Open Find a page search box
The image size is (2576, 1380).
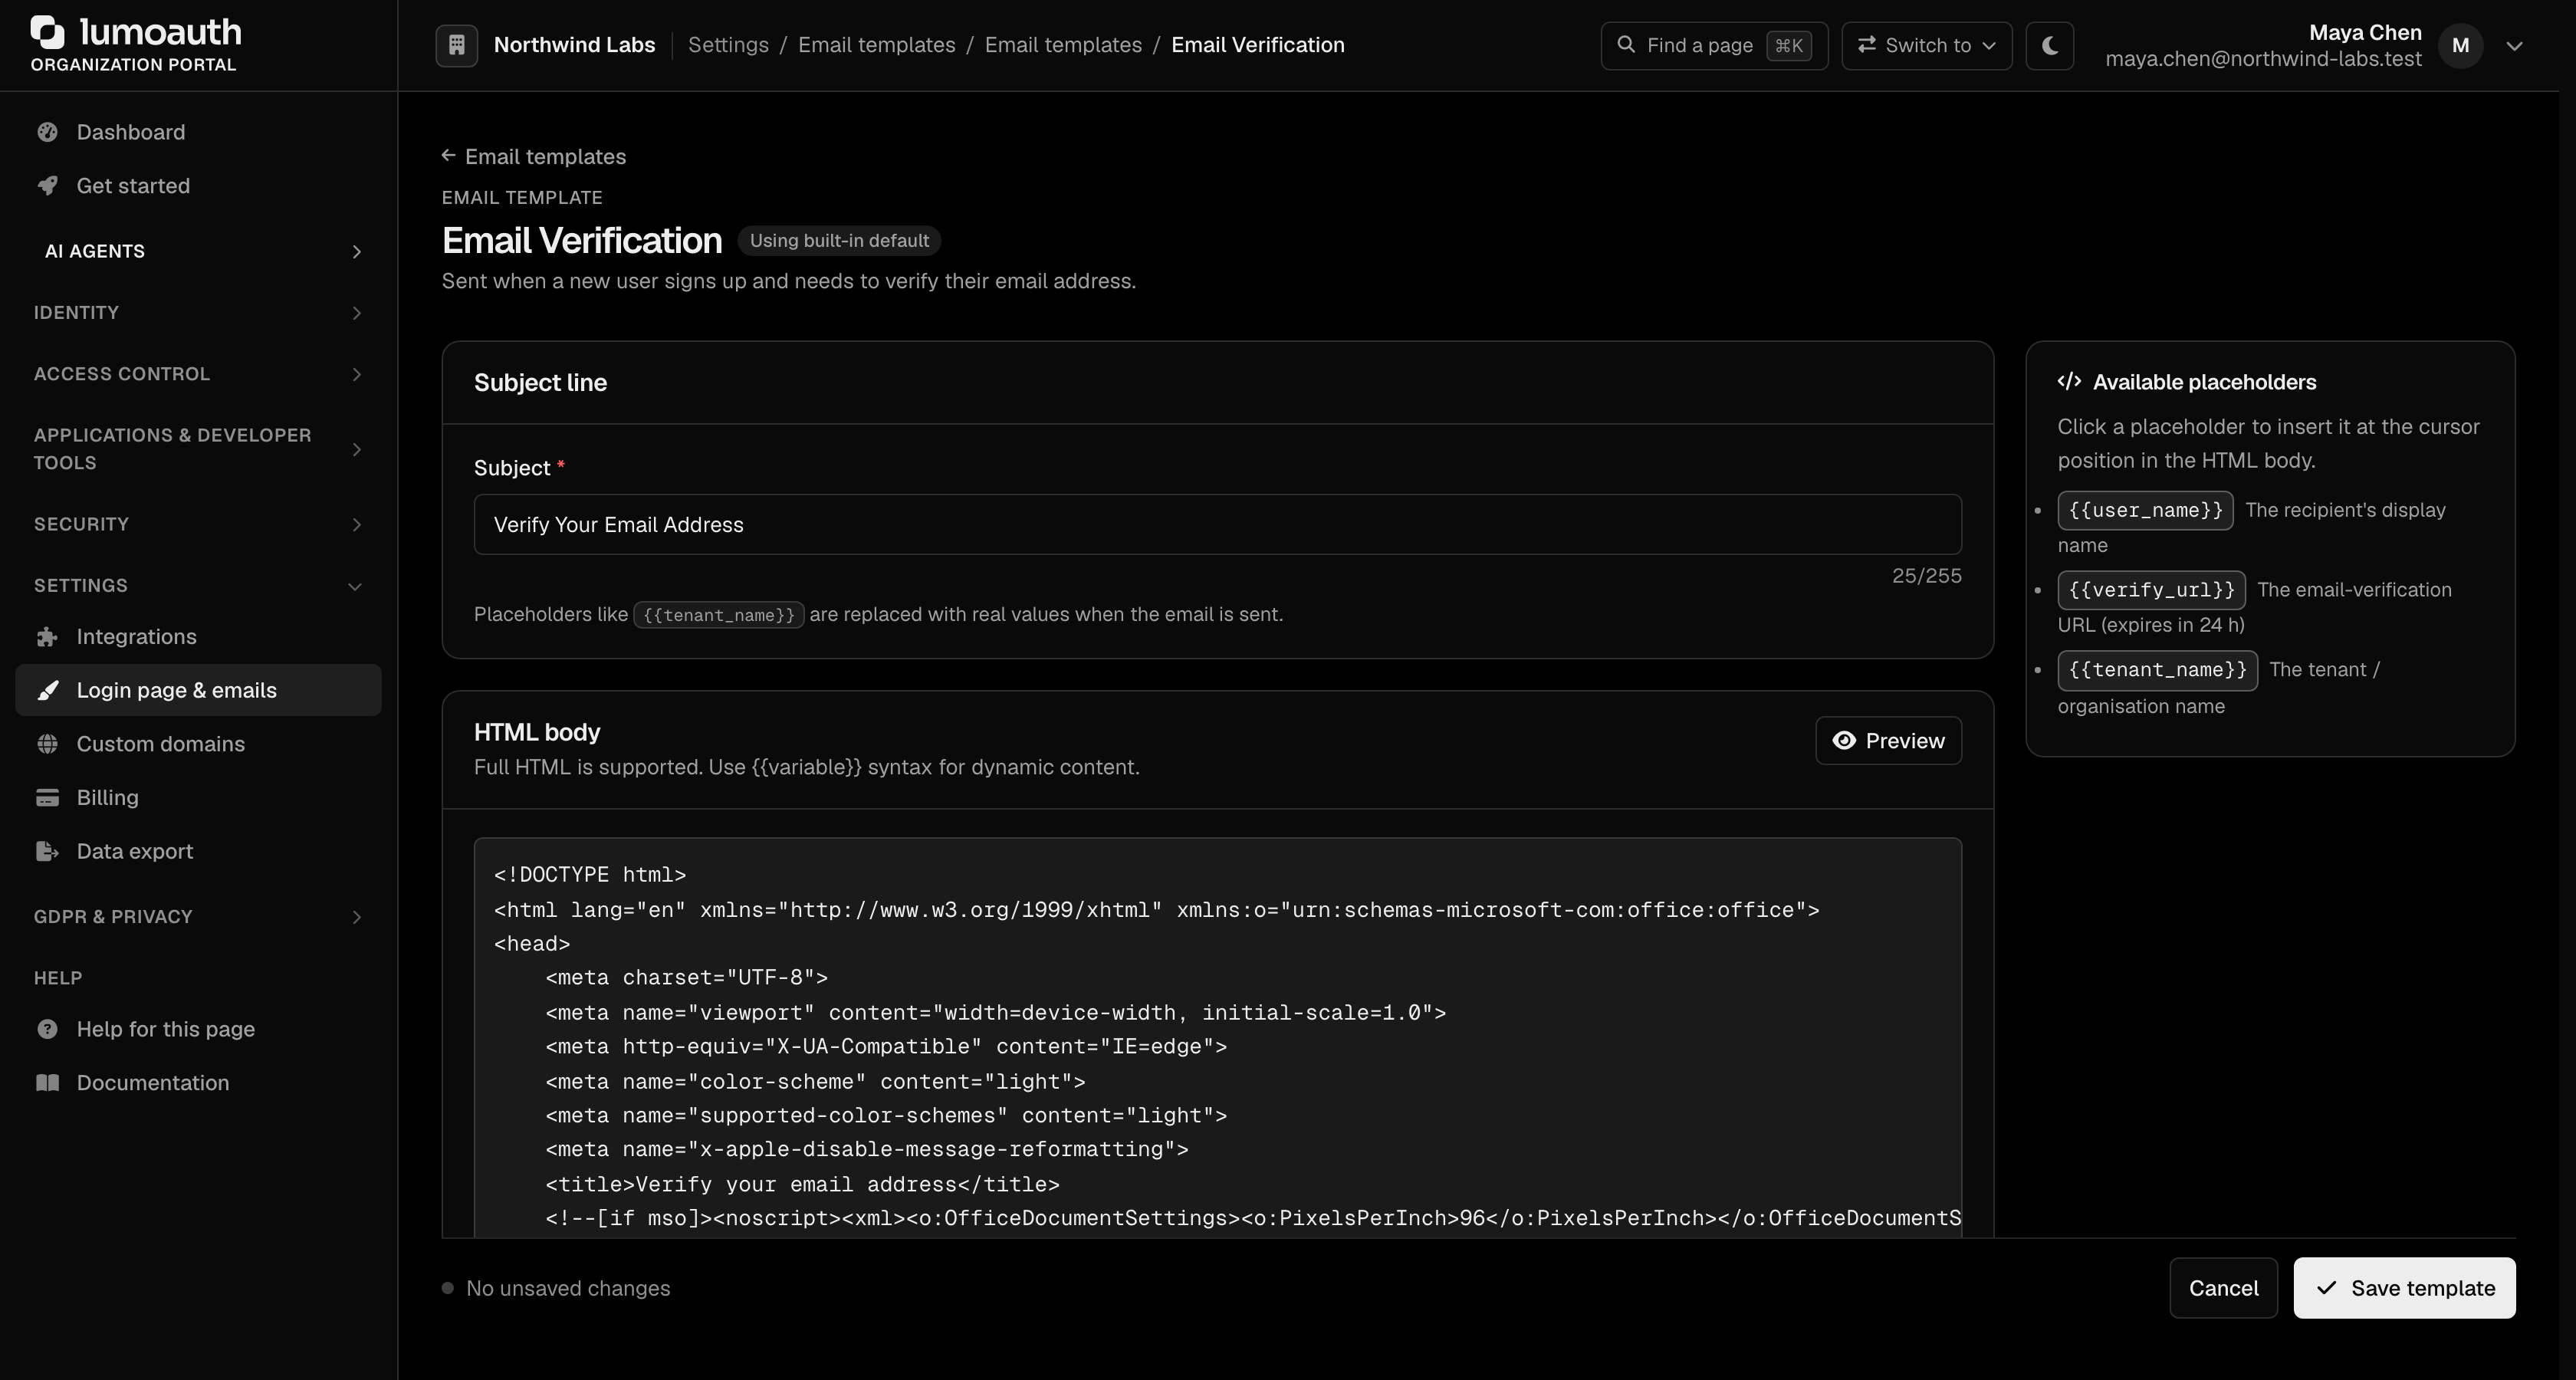tap(1714, 46)
